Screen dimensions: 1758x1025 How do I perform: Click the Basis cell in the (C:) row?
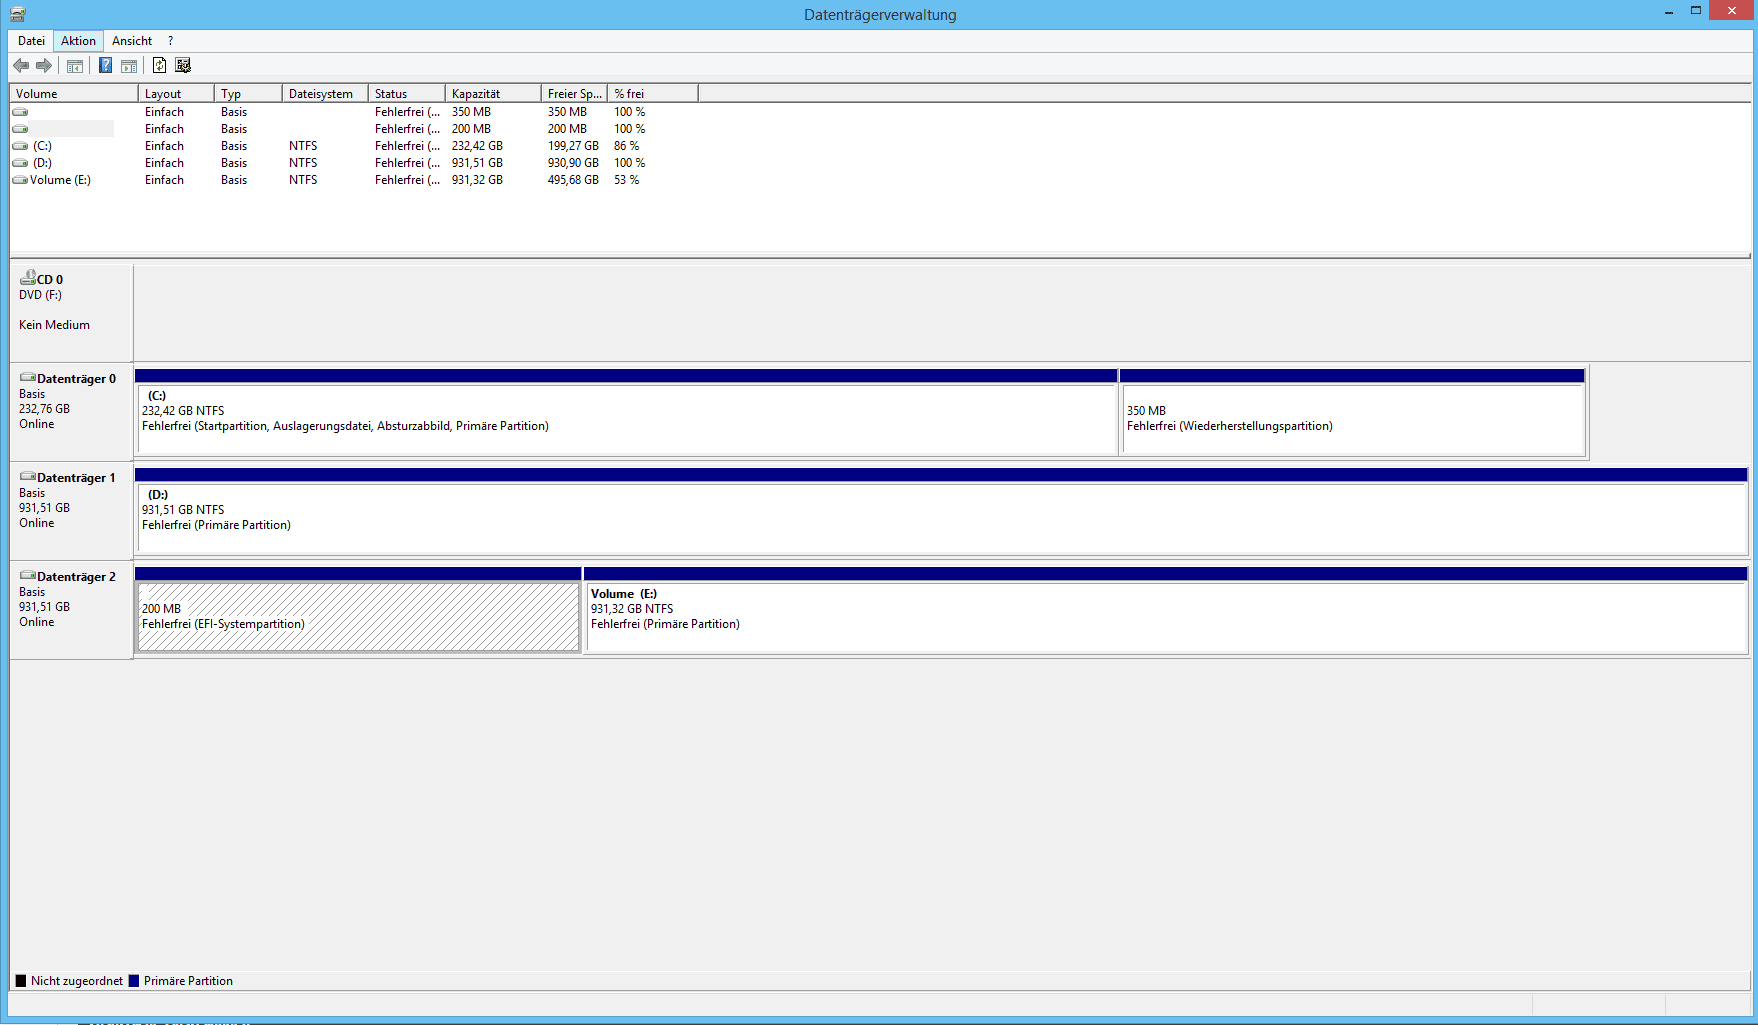[234, 146]
